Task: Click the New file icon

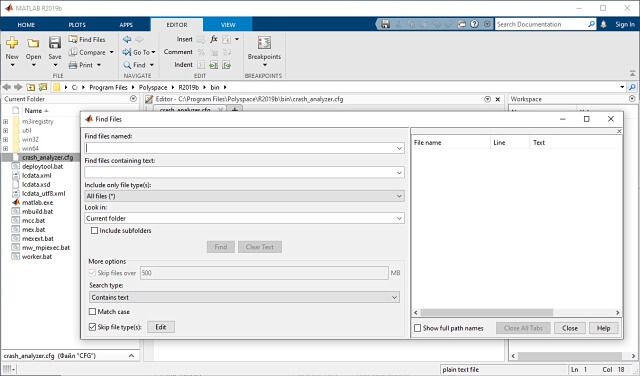Action: point(12,42)
